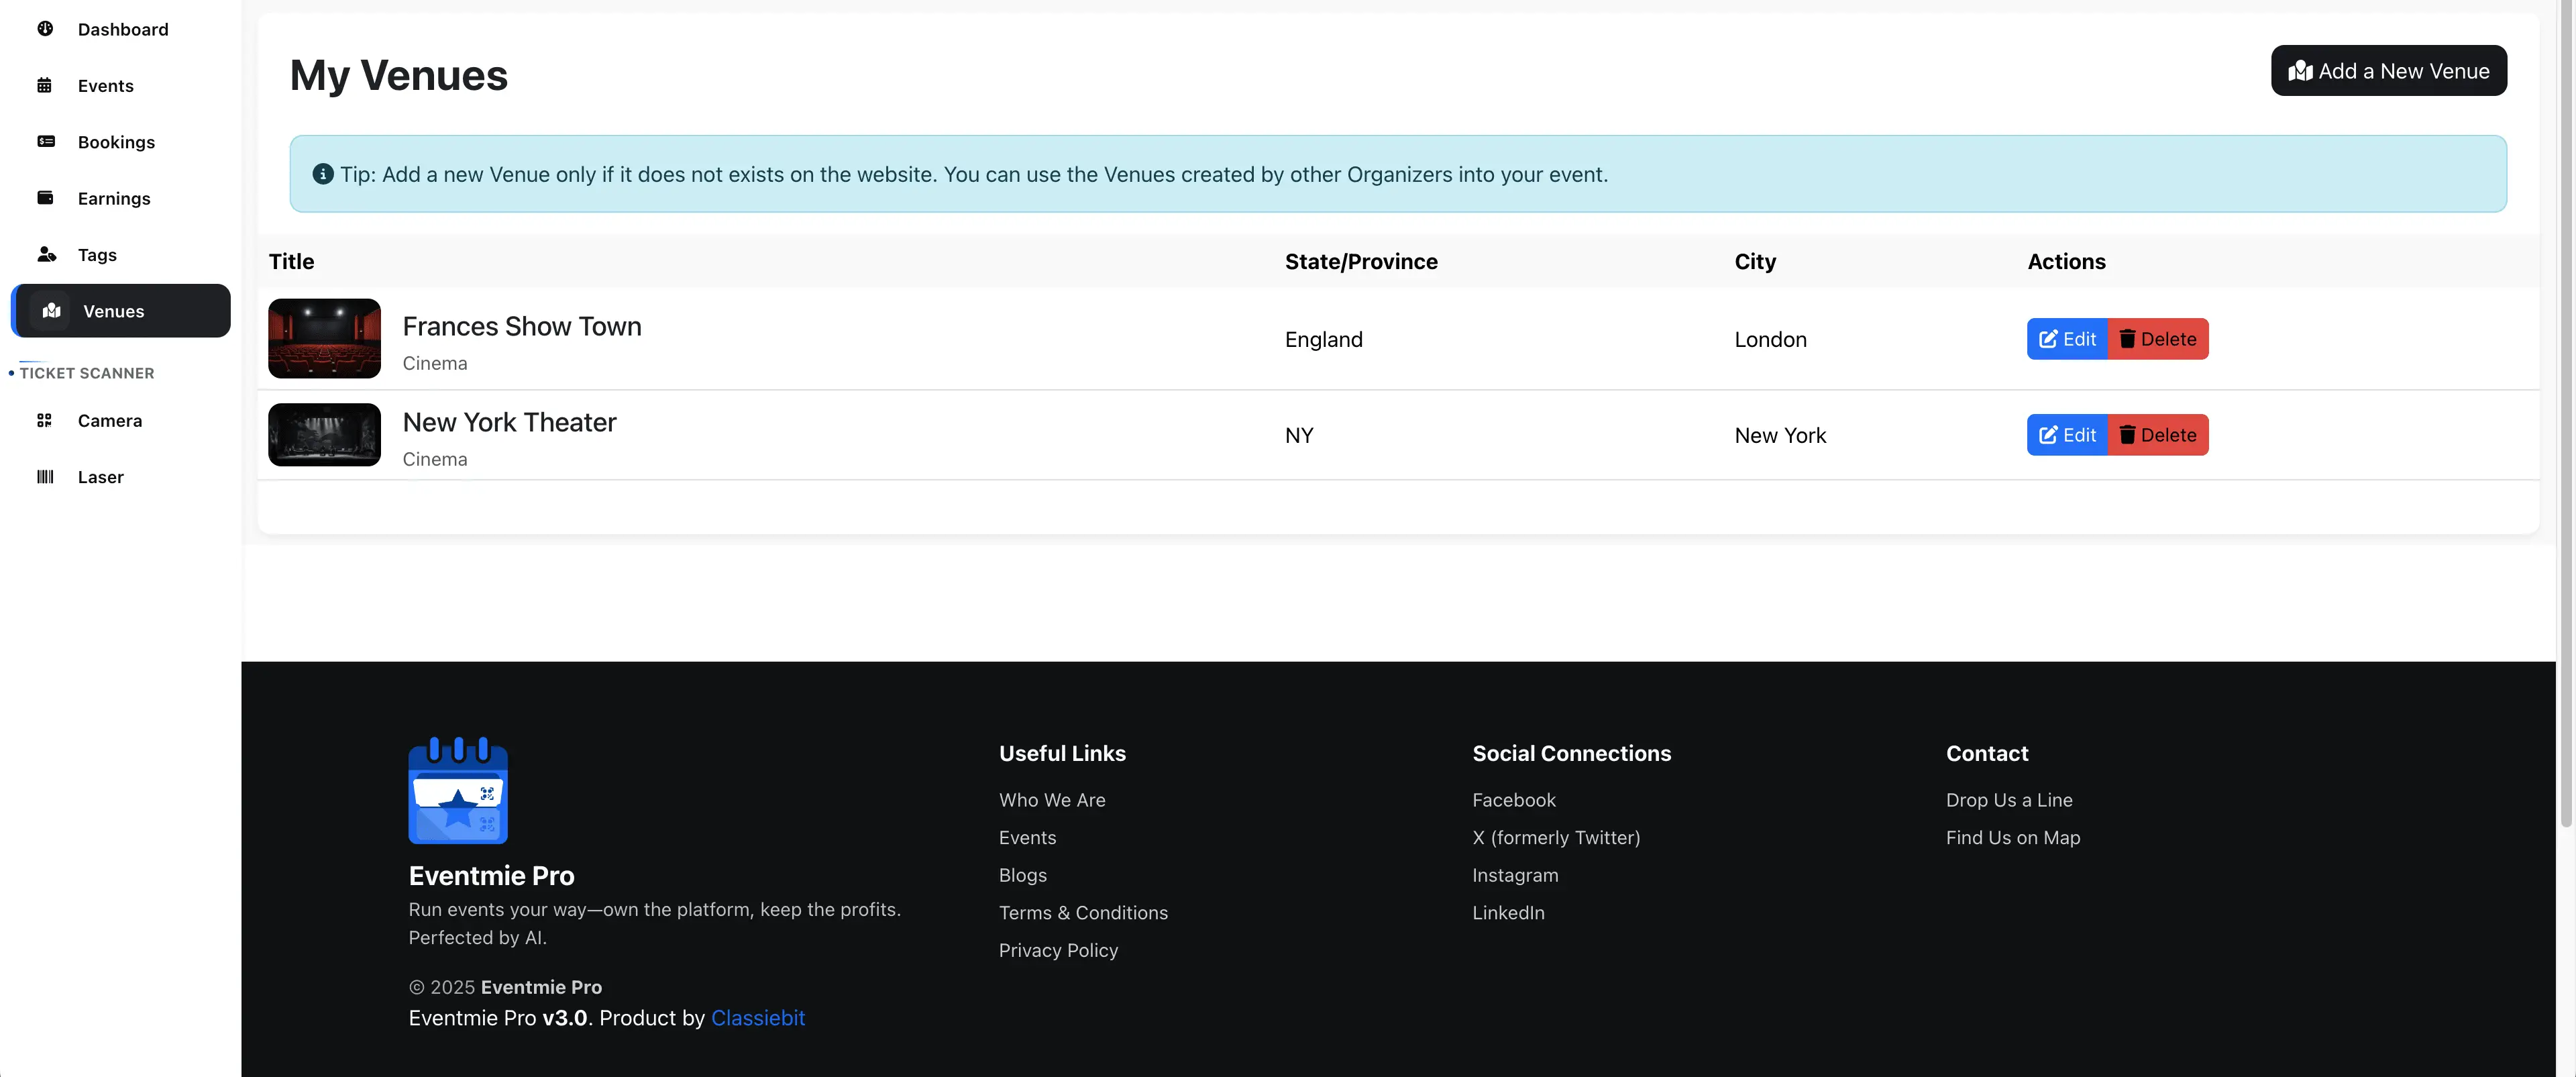Click the Bookings ticket icon in sidebar
Viewport: 2576px width, 1077px height.
(45, 141)
